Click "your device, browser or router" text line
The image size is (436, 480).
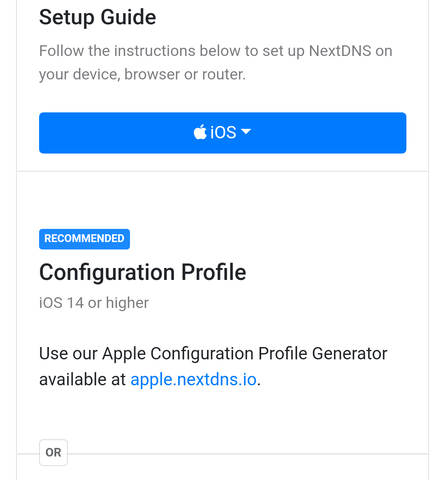[142, 74]
